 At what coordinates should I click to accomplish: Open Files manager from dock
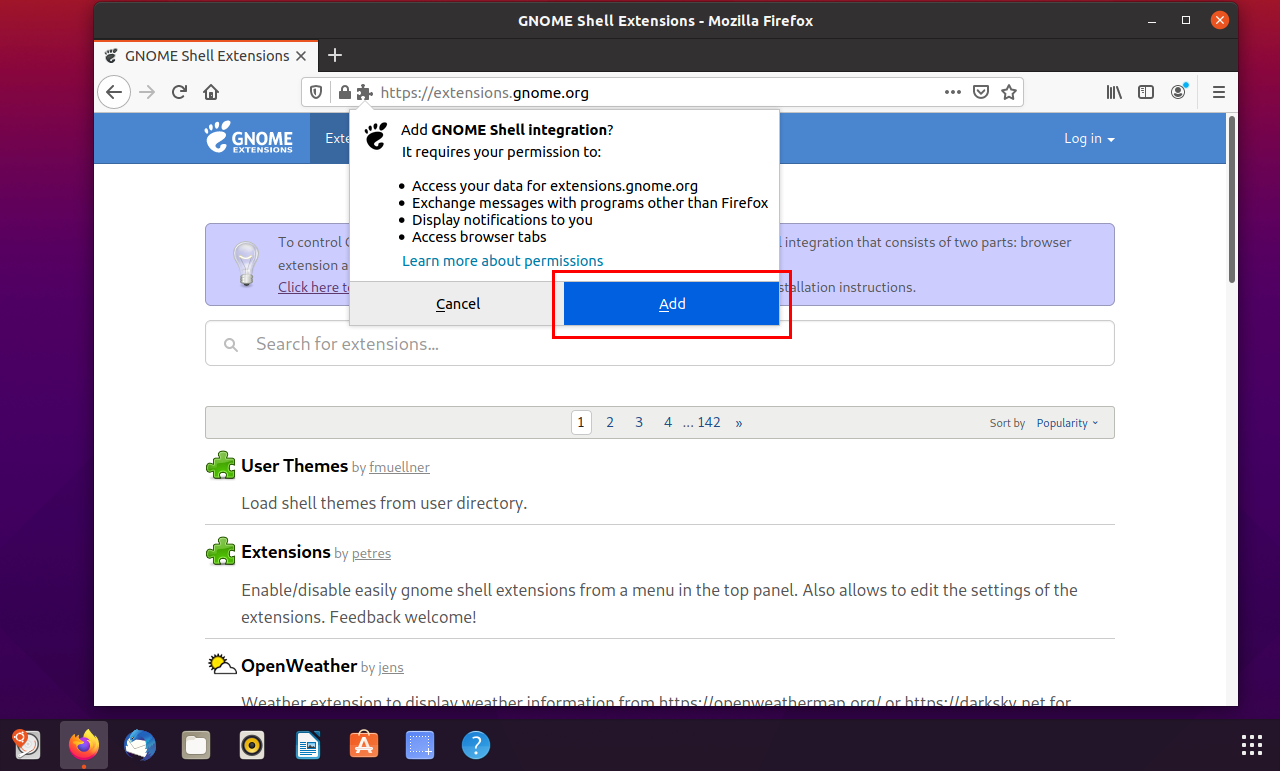196,745
